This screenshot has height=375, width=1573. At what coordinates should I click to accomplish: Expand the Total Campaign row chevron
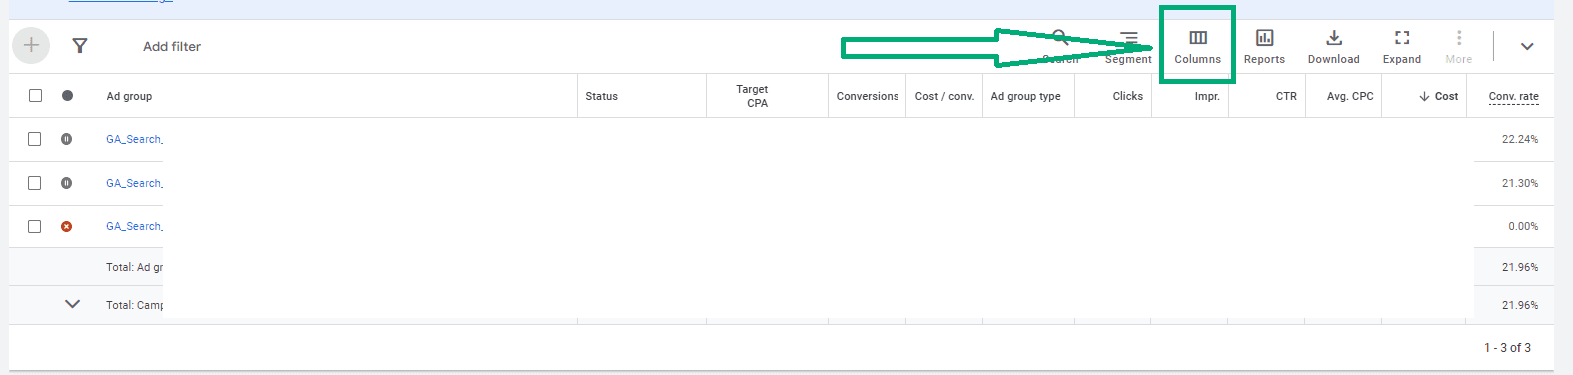pyautogui.click(x=72, y=304)
